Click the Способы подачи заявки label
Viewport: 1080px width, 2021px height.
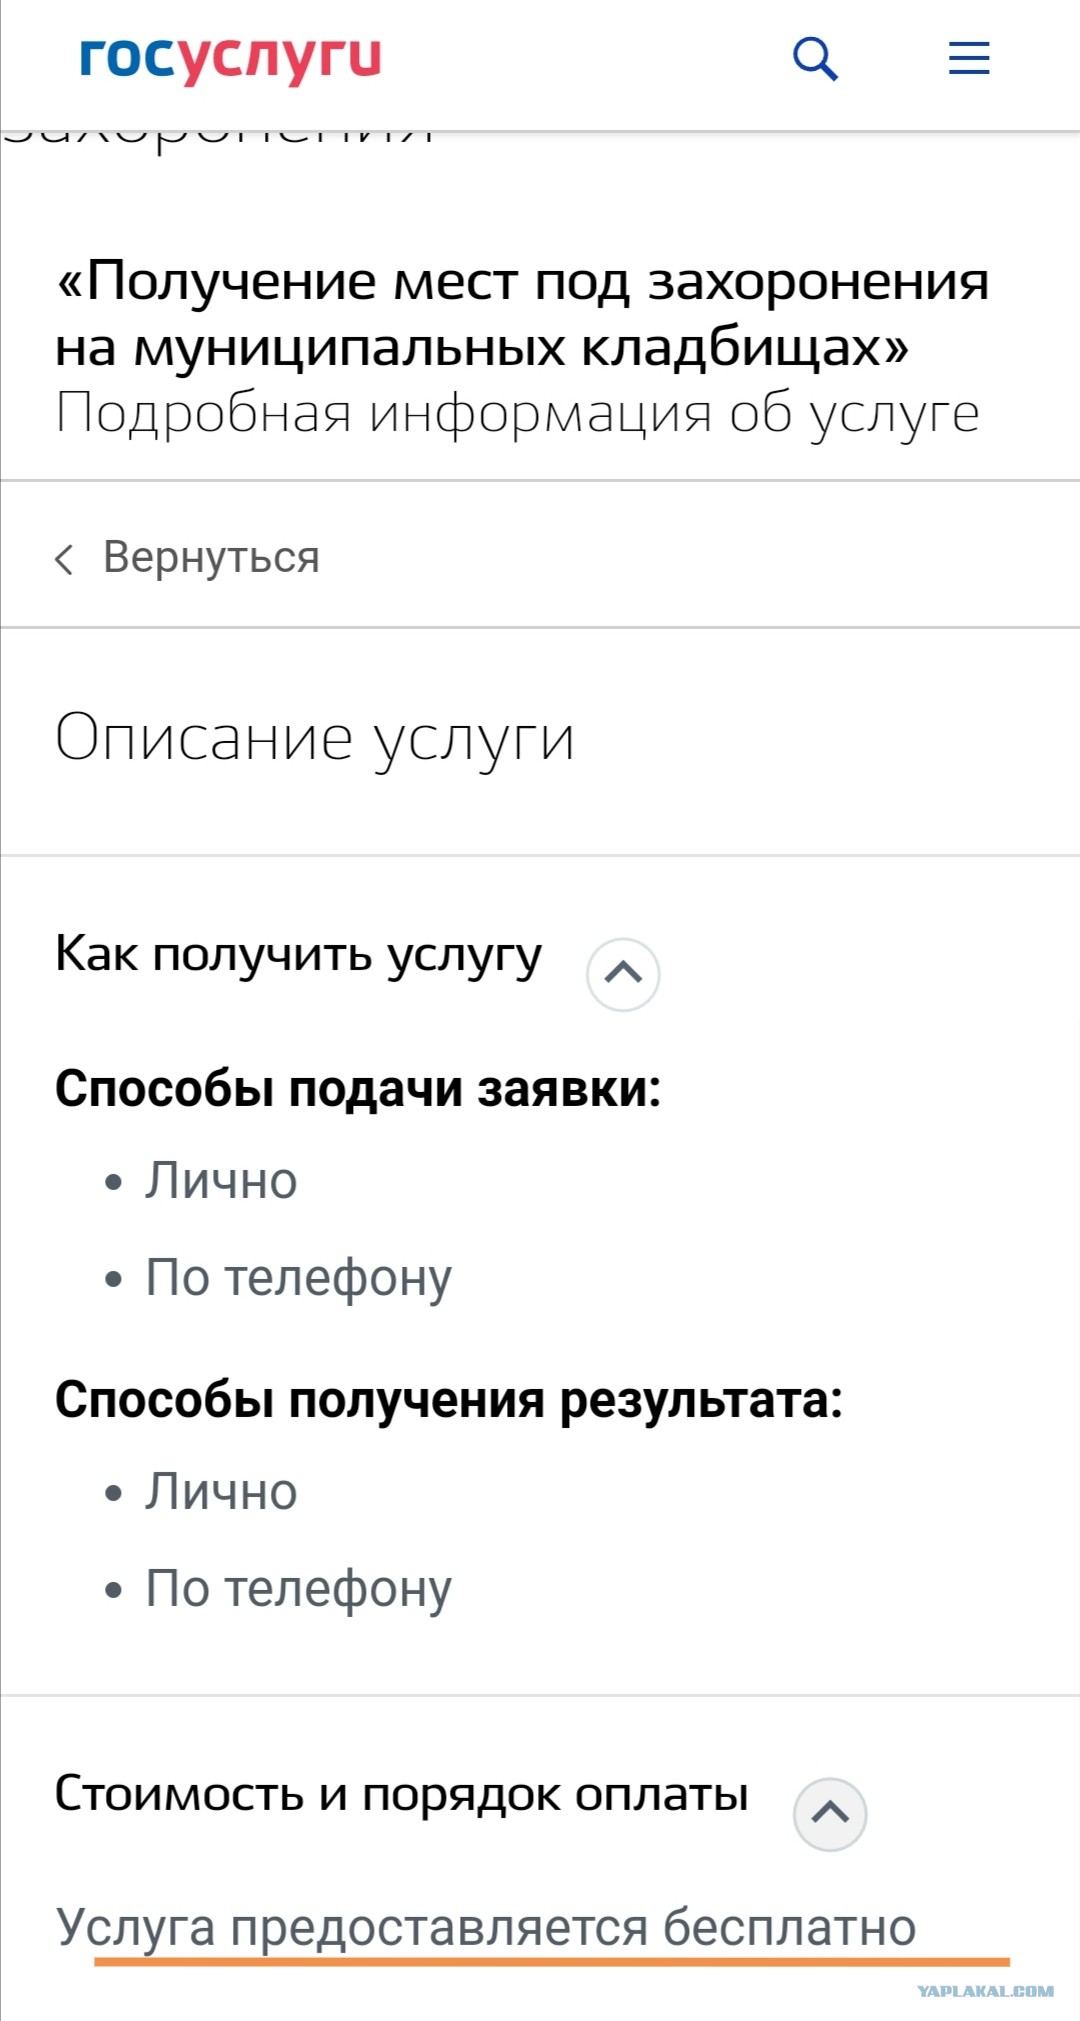358,1089
